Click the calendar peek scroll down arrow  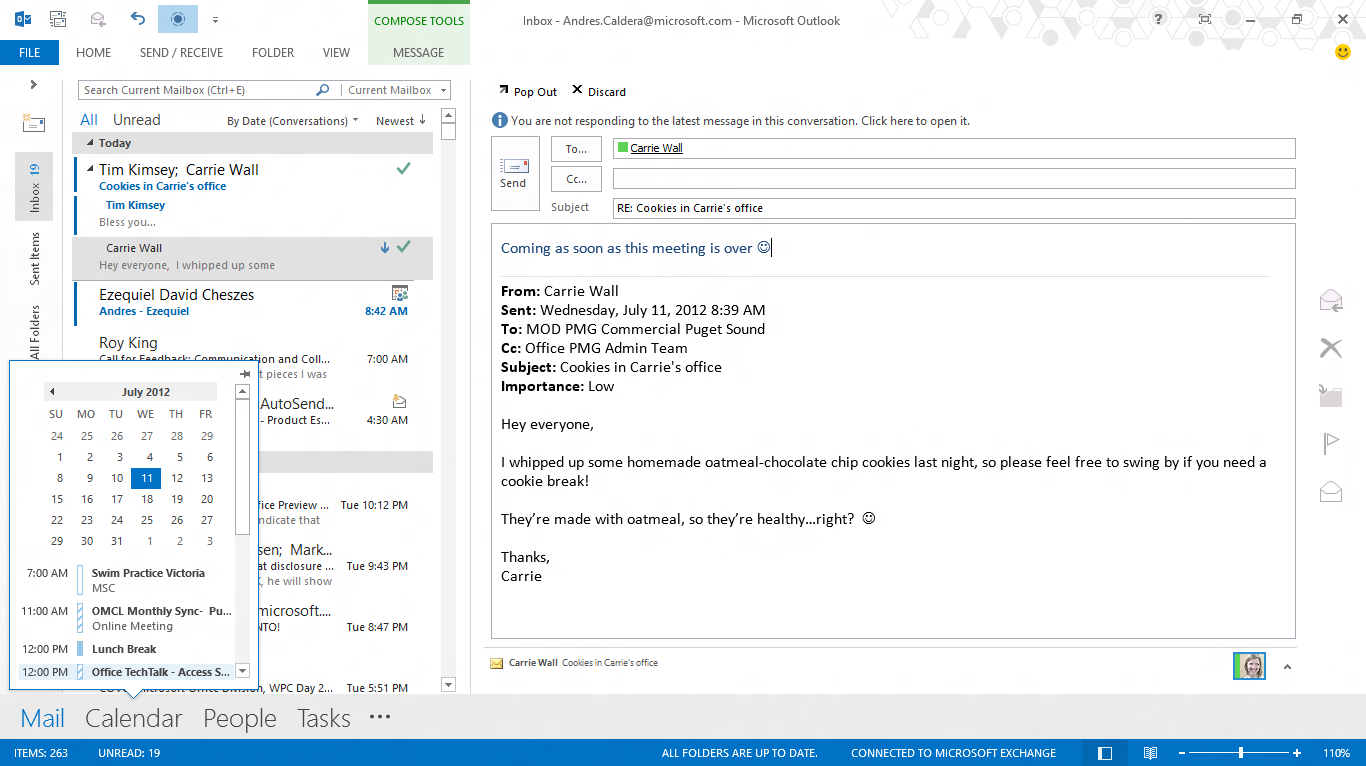[x=242, y=672]
